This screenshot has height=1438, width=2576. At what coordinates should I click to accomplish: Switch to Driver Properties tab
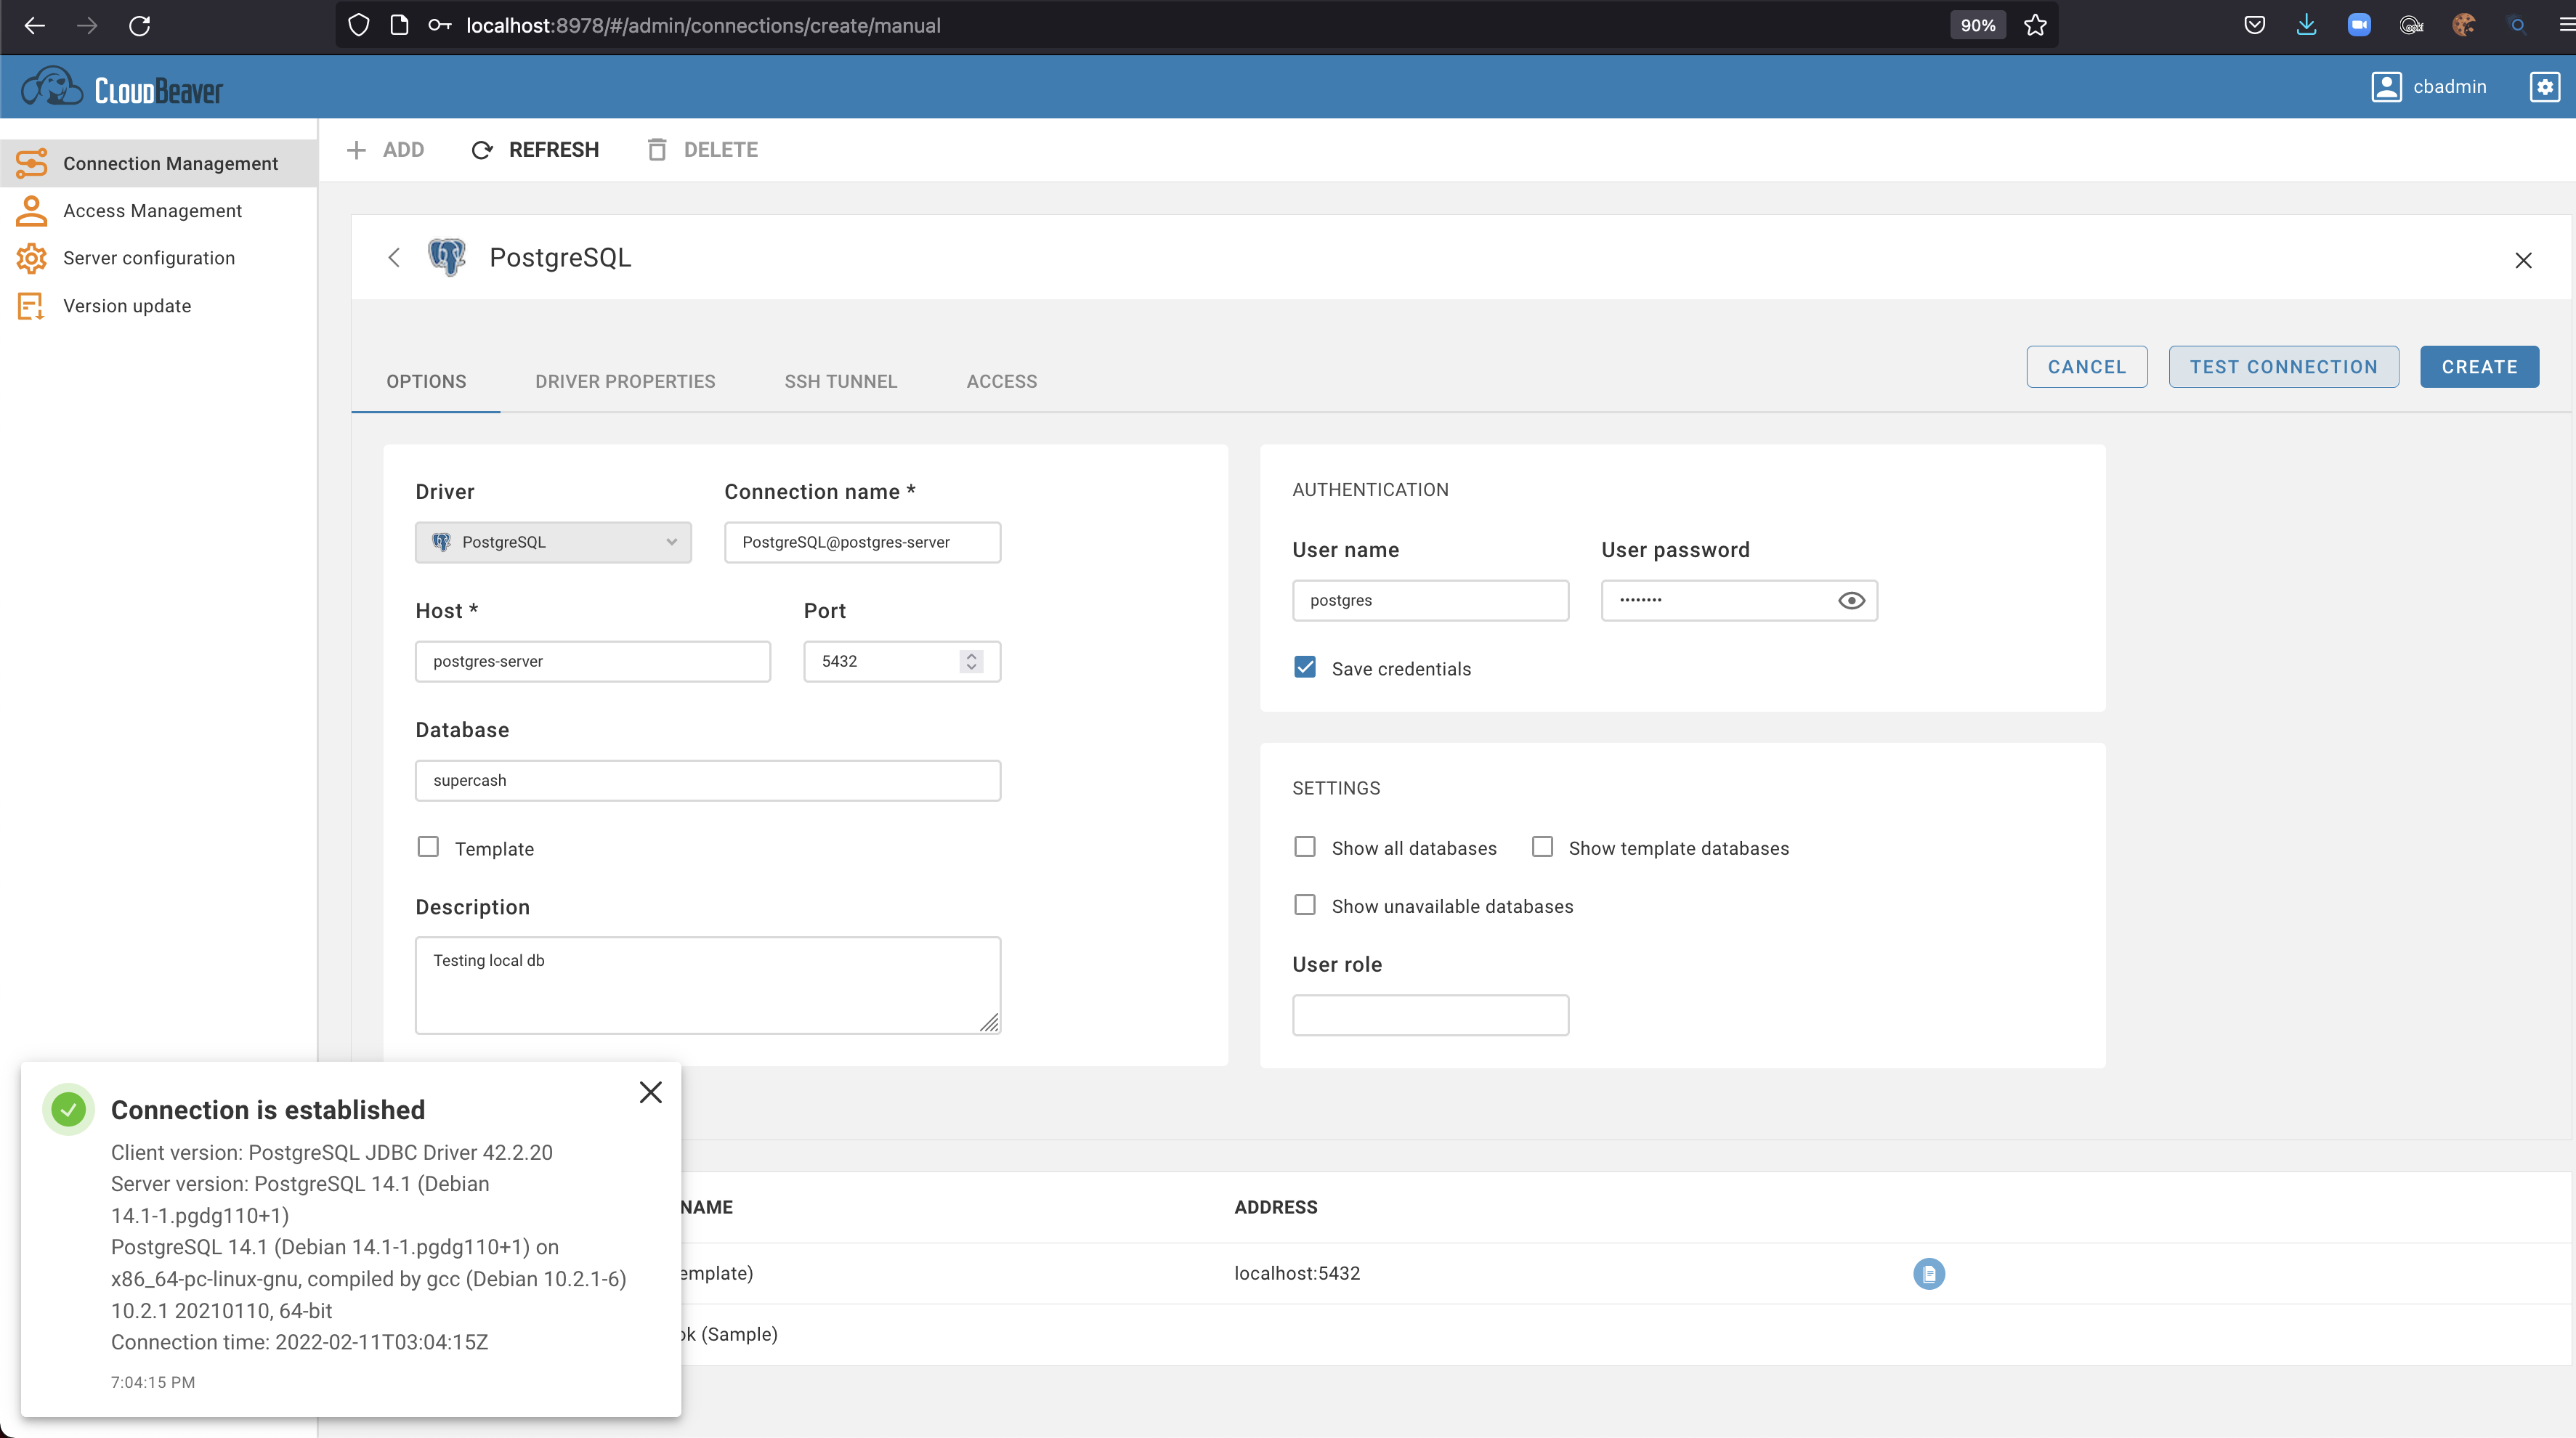(x=625, y=381)
